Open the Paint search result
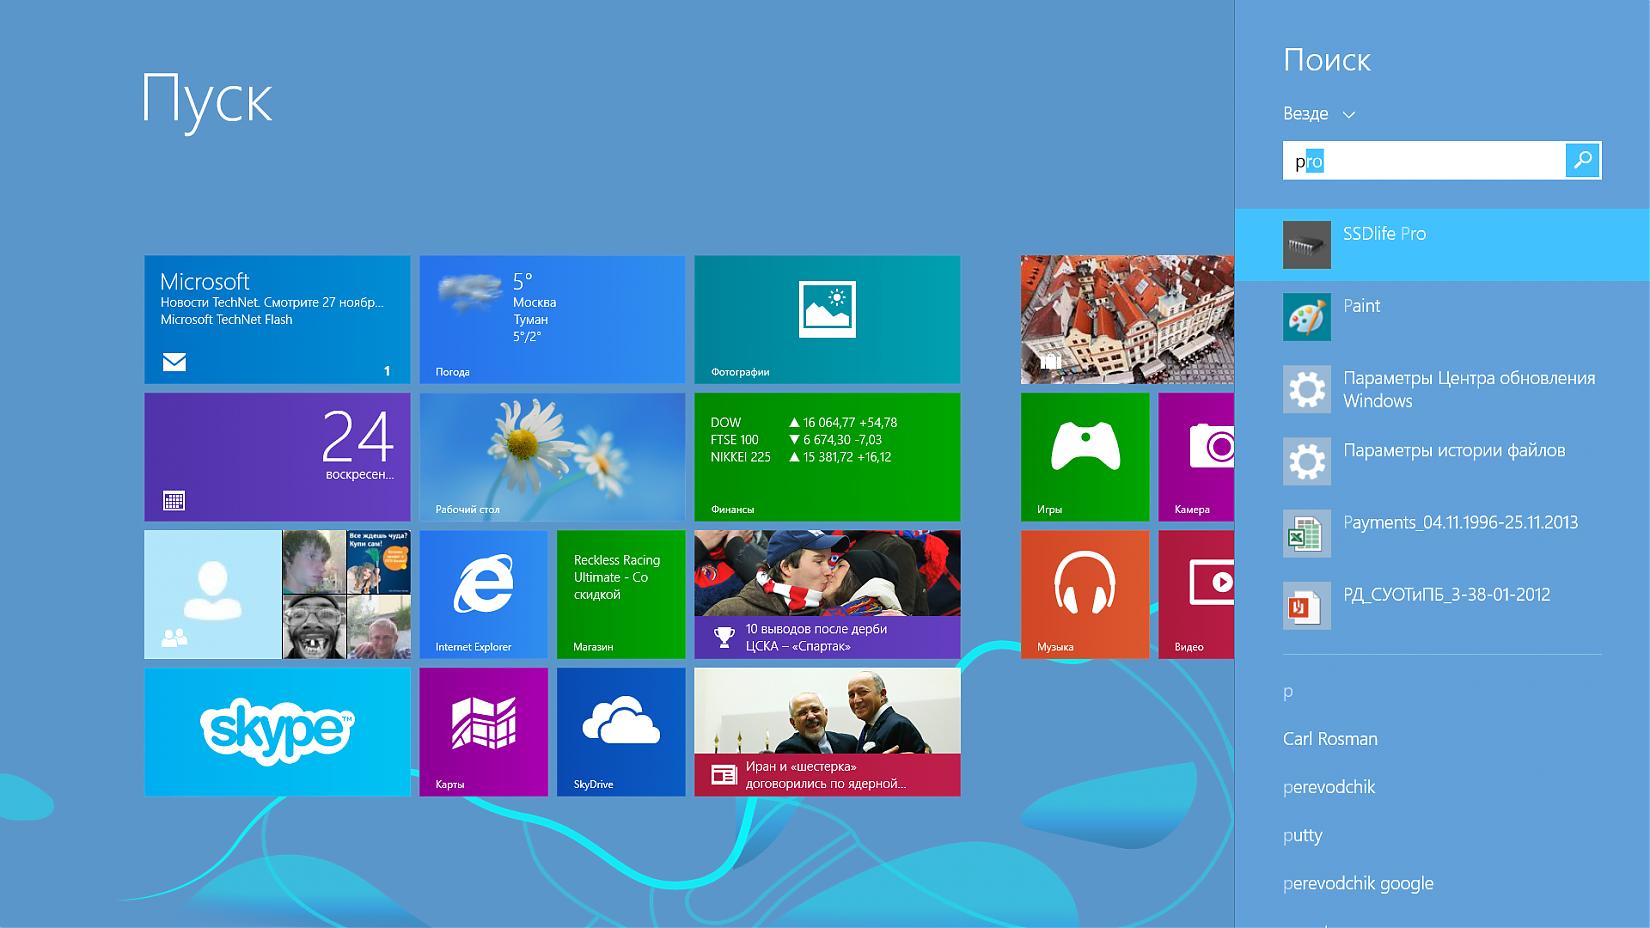1650x928 pixels. (x=1442, y=317)
